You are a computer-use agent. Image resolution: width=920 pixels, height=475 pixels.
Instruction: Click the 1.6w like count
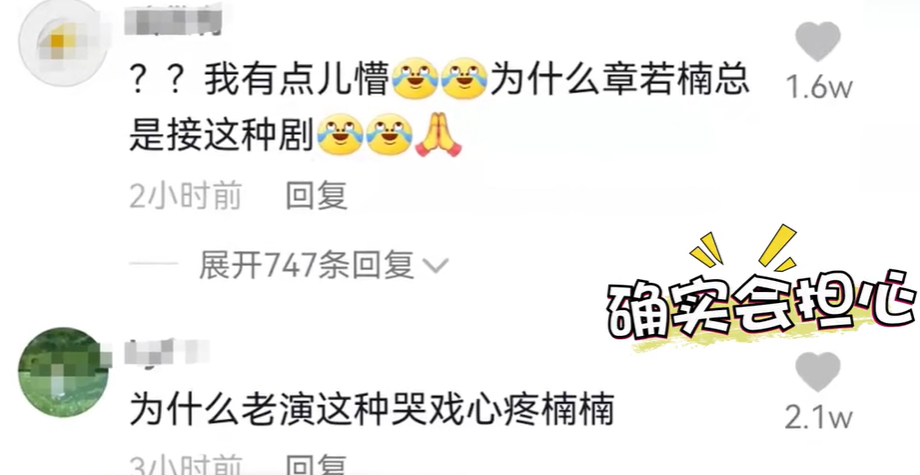(x=818, y=88)
